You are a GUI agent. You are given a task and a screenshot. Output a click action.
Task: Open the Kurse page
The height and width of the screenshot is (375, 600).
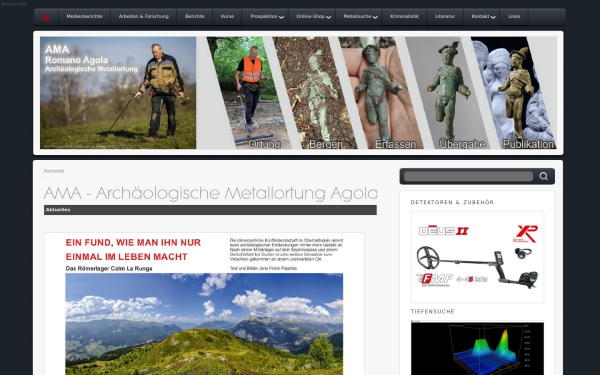point(227,16)
